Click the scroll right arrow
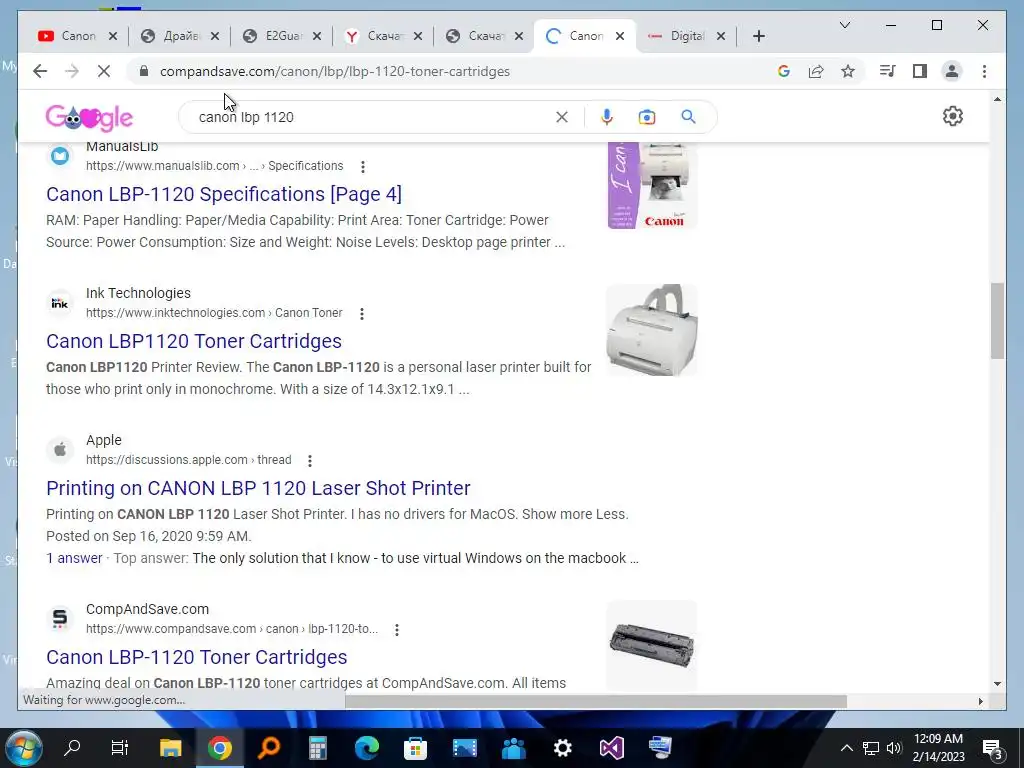Image resolution: width=1024 pixels, height=768 pixels. (x=980, y=701)
